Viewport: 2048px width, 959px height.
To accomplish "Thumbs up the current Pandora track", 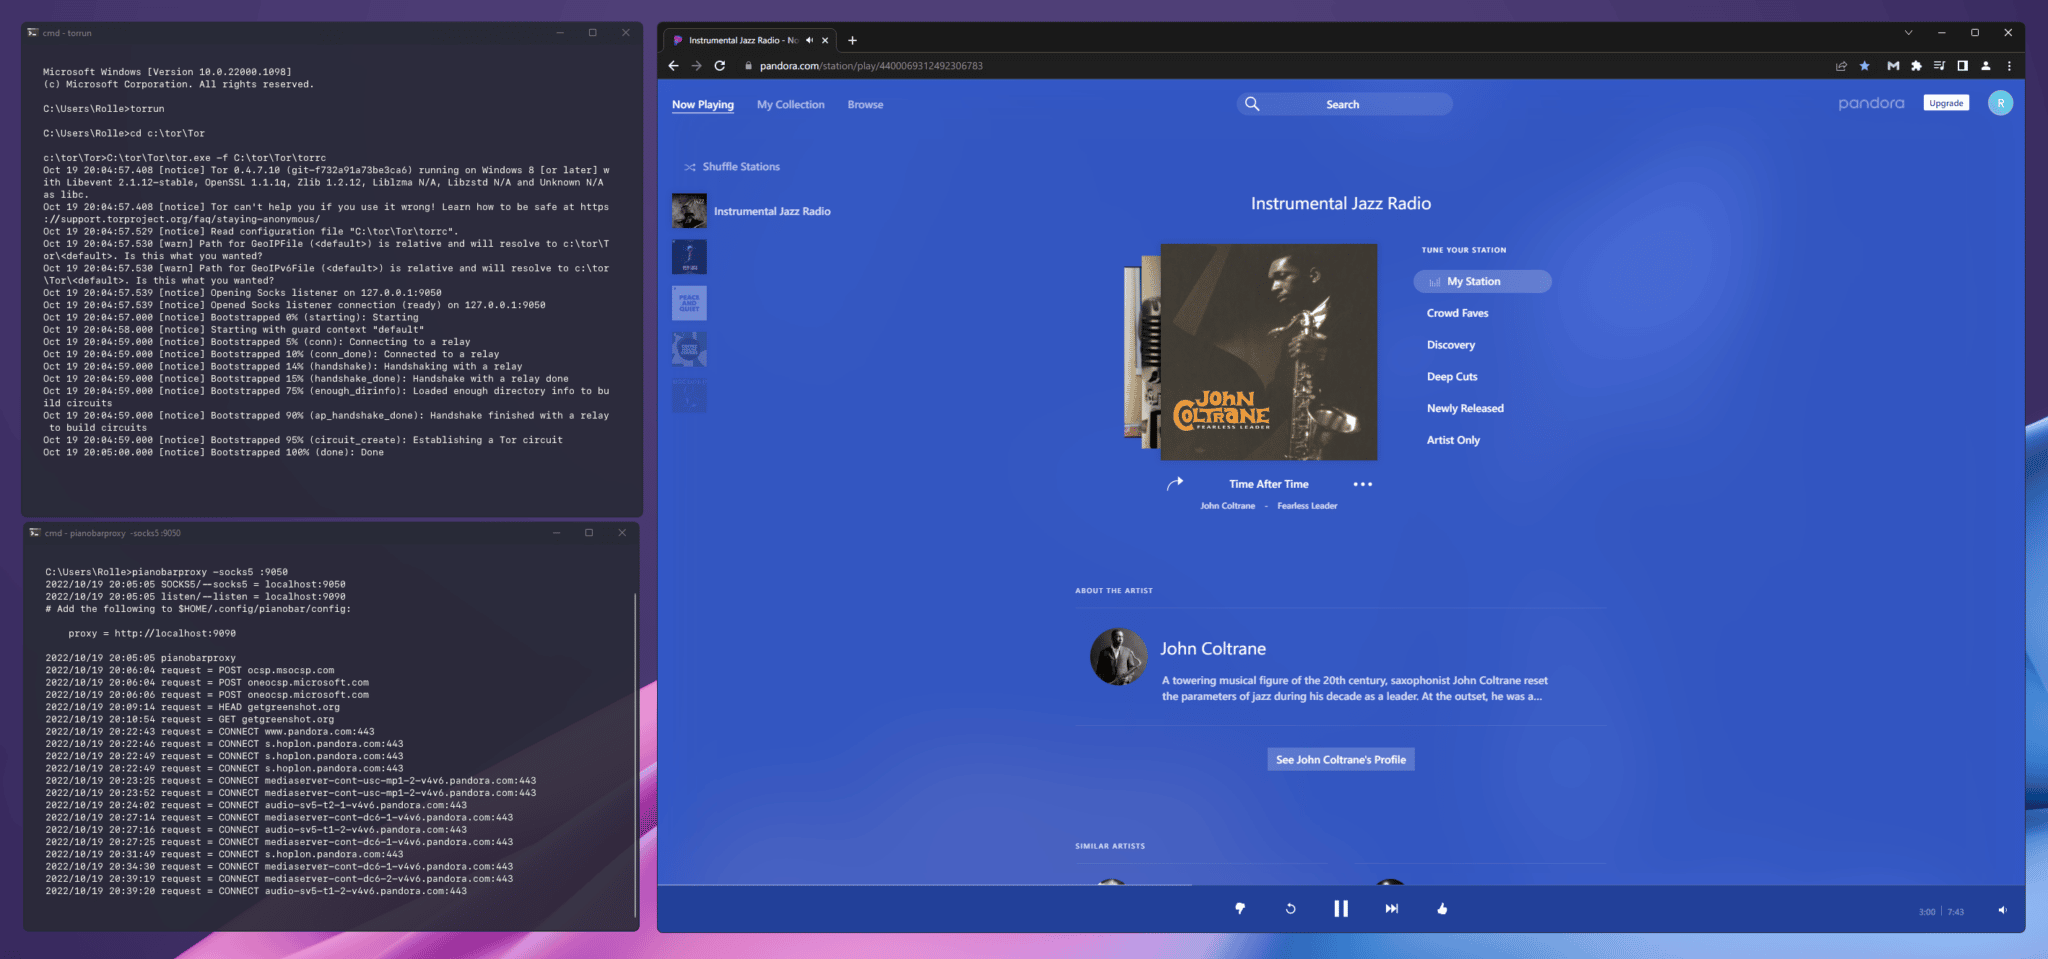I will [1442, 908].
